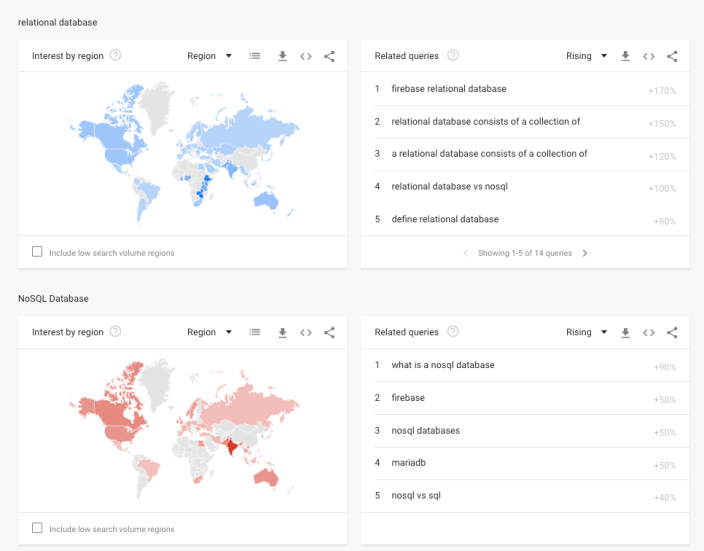The height and width of the screenshot is (551, 704).
Task: Download relational database related queries
Action: [x=626, y=56]
